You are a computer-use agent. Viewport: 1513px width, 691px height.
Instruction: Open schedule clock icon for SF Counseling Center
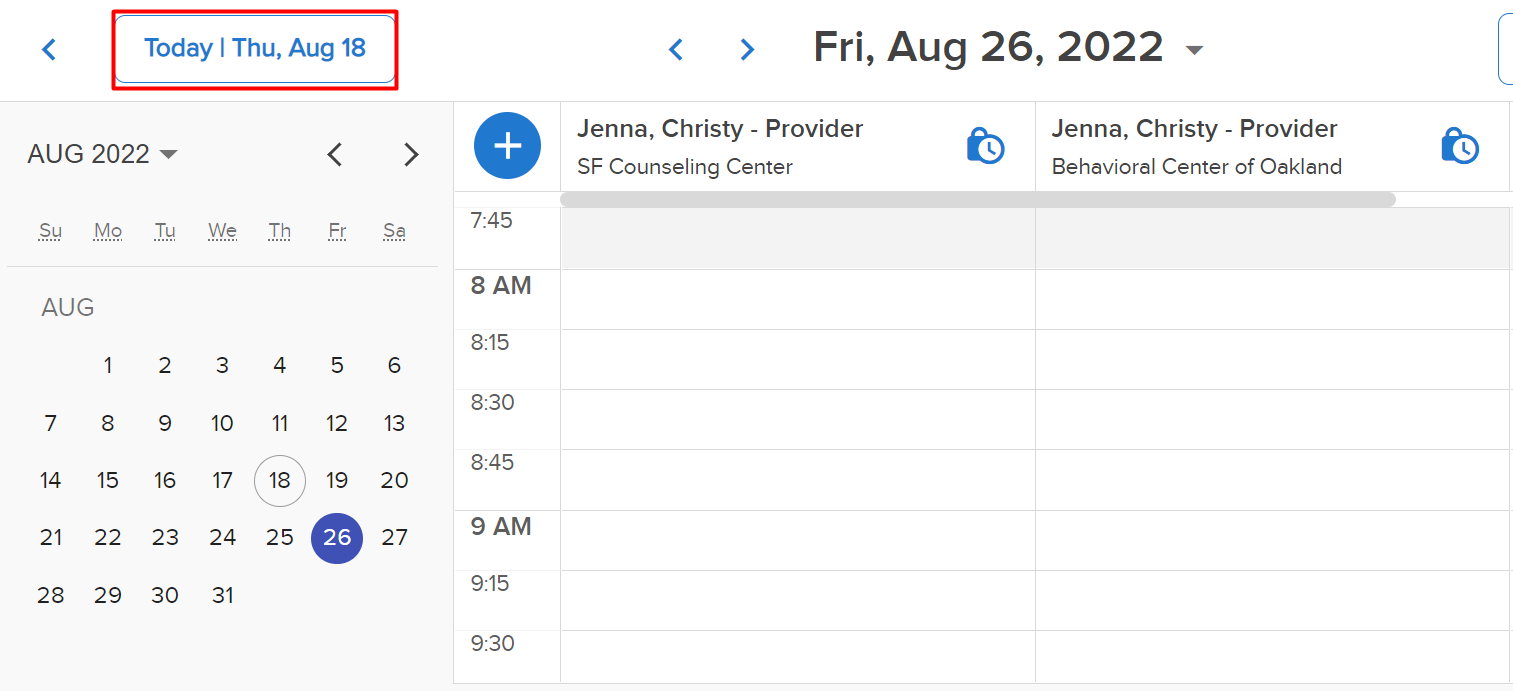985,146
